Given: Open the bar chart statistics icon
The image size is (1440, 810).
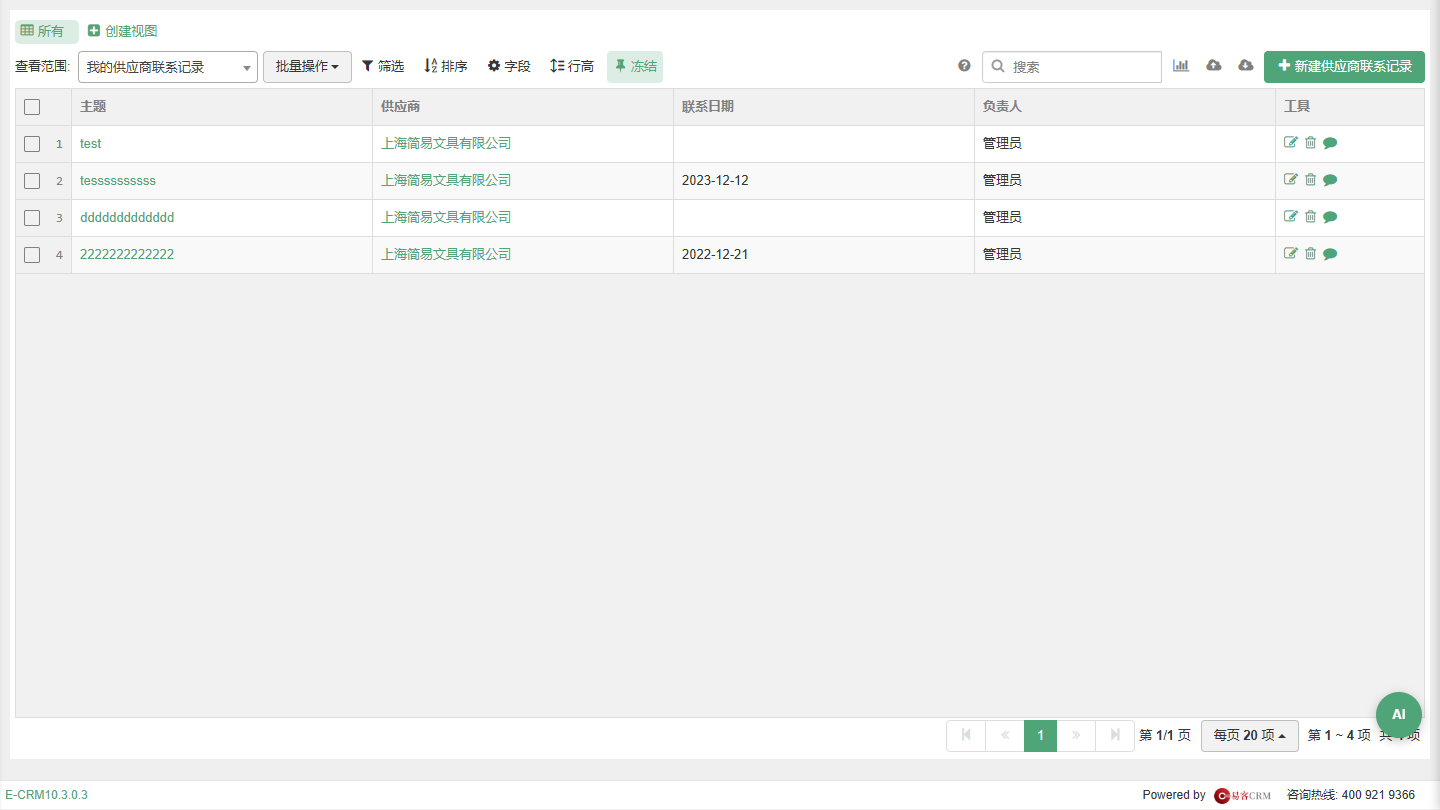Looking at the screenshot, I should pyautogui.click(x=1181, y=66).
